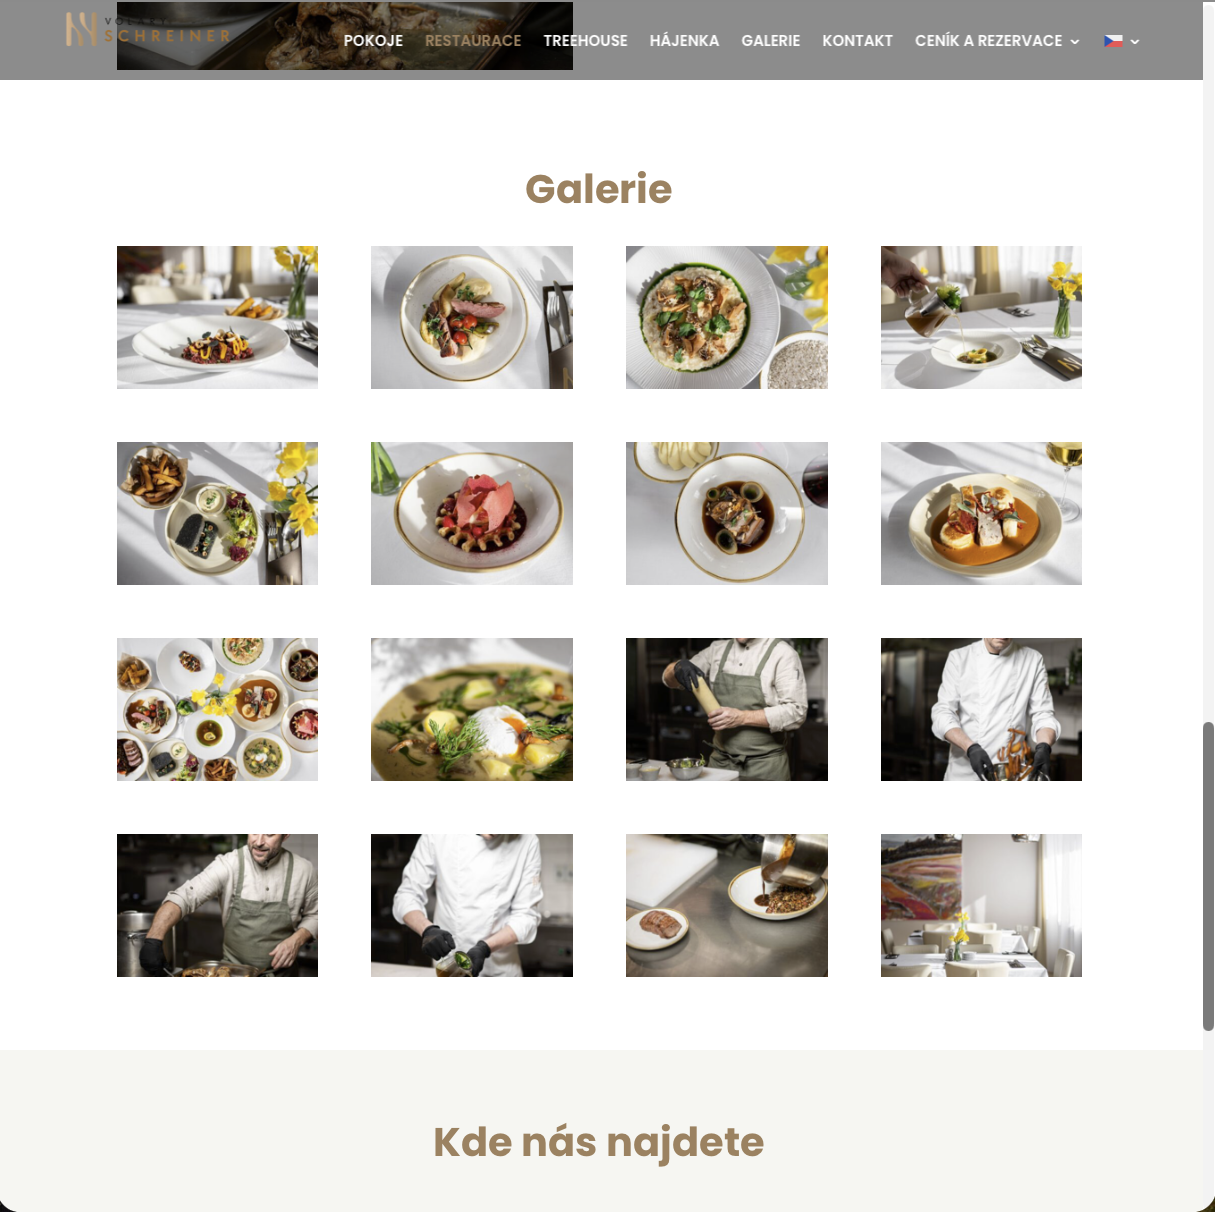Image resolution: width=1215 pixels, height=1212 pixels.
Task: Open the Galerie navigation link
Action: 770,41
